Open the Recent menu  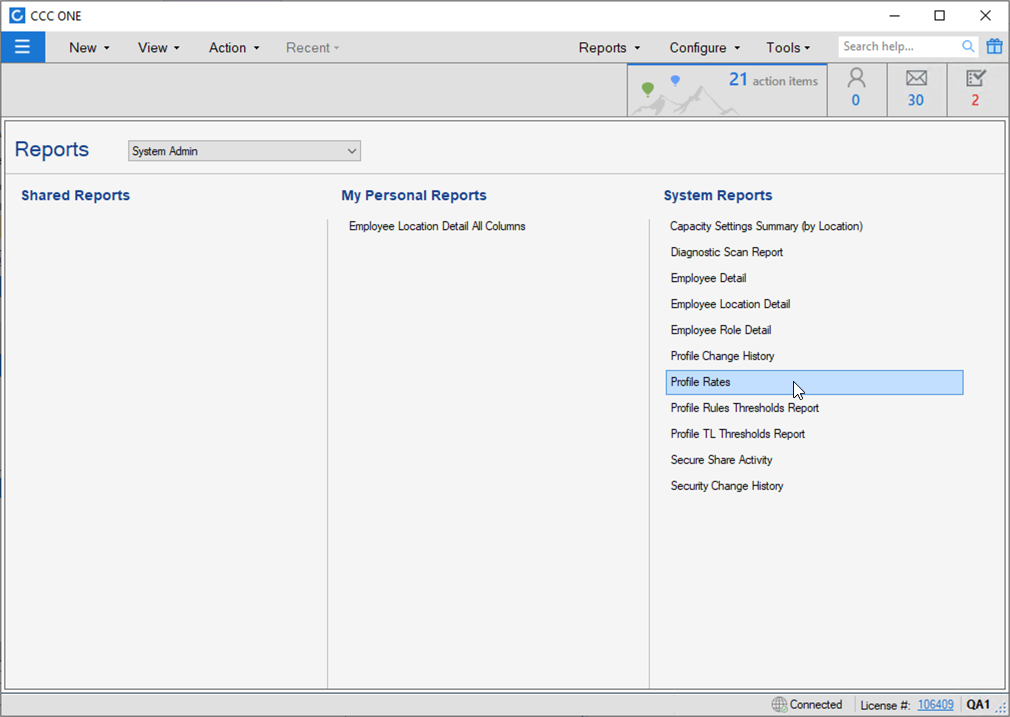coord(312,48)
